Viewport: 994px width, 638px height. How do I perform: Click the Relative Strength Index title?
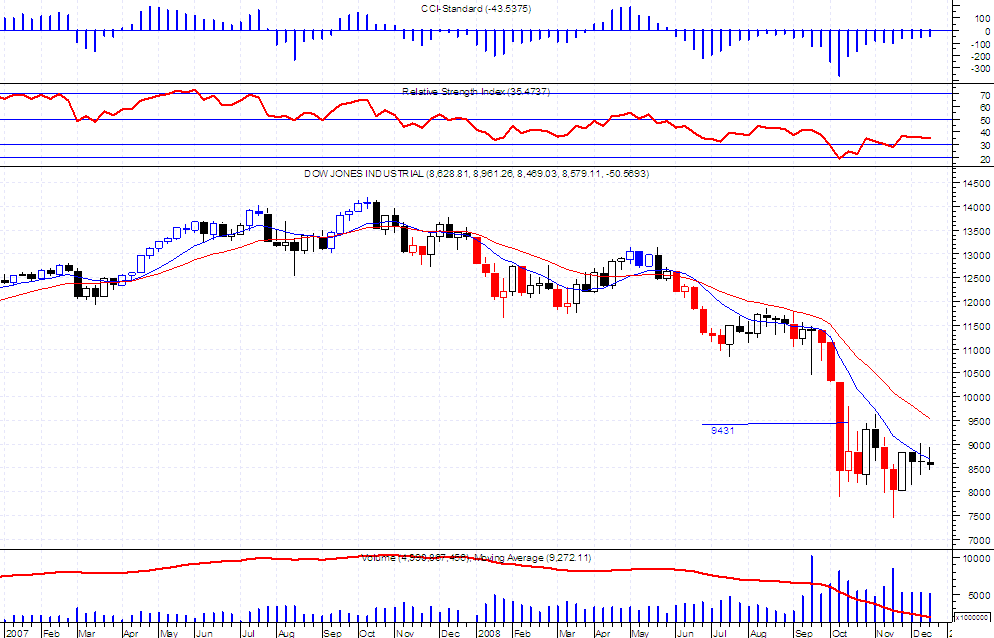point(476,91)
